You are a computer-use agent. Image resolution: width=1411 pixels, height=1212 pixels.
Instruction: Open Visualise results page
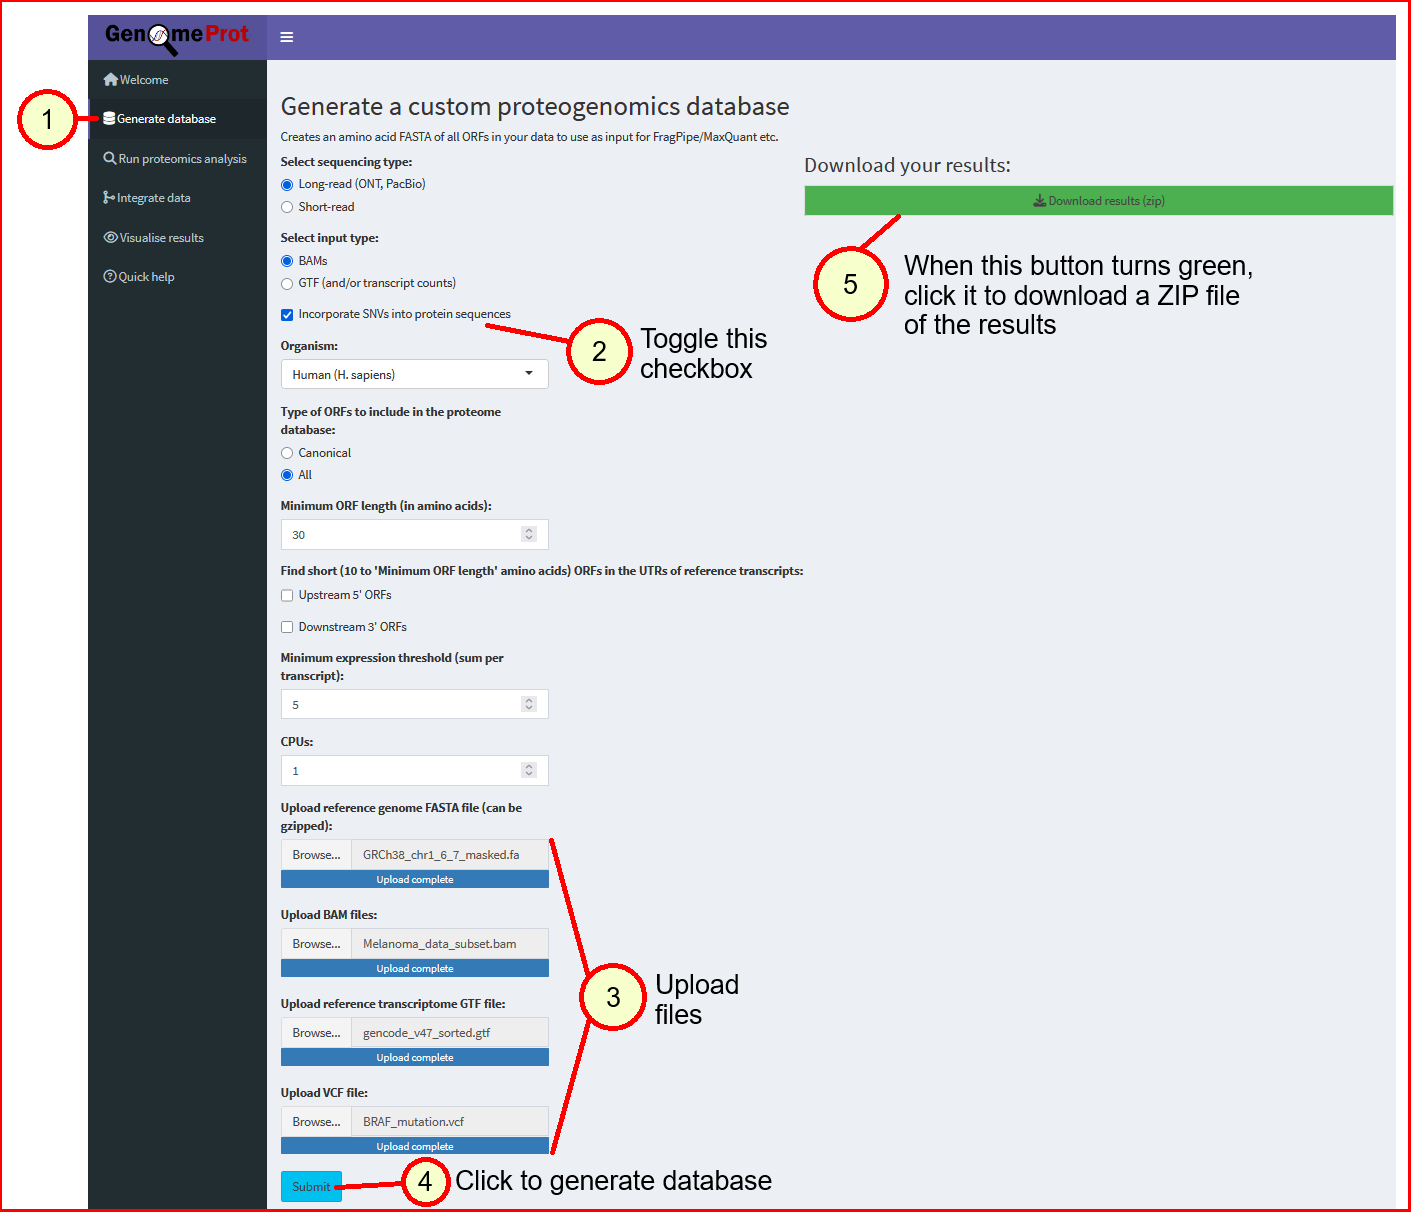tap(178, 237)
